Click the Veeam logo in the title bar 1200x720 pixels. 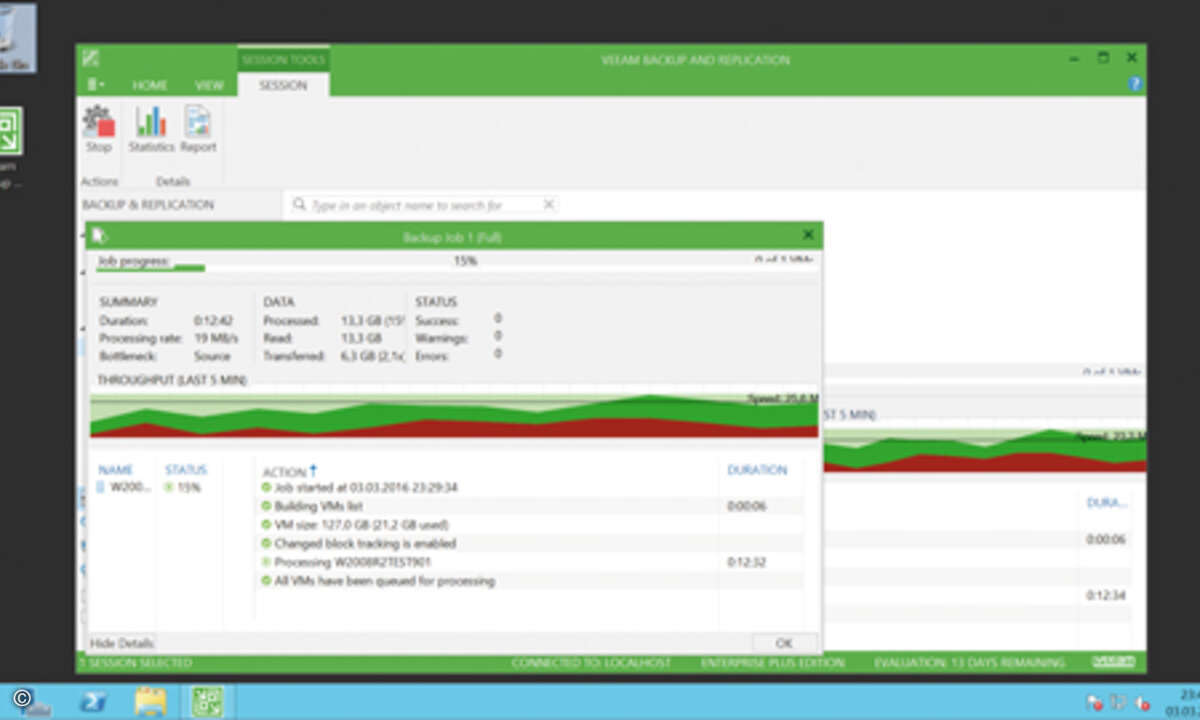click(91, 59)
